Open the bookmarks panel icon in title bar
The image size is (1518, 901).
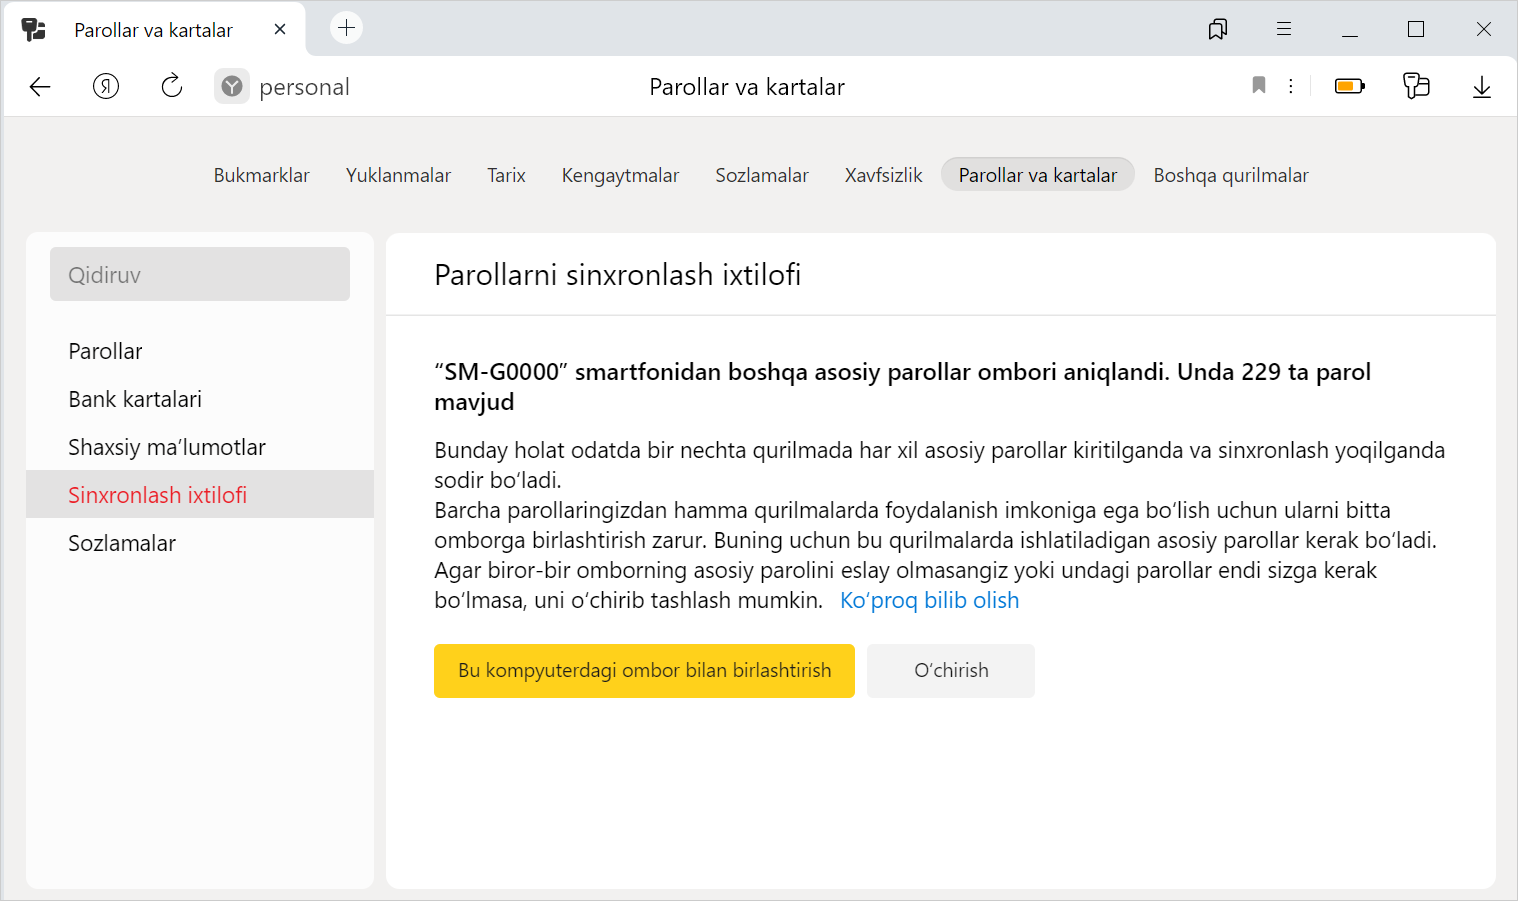[1217, 29]
